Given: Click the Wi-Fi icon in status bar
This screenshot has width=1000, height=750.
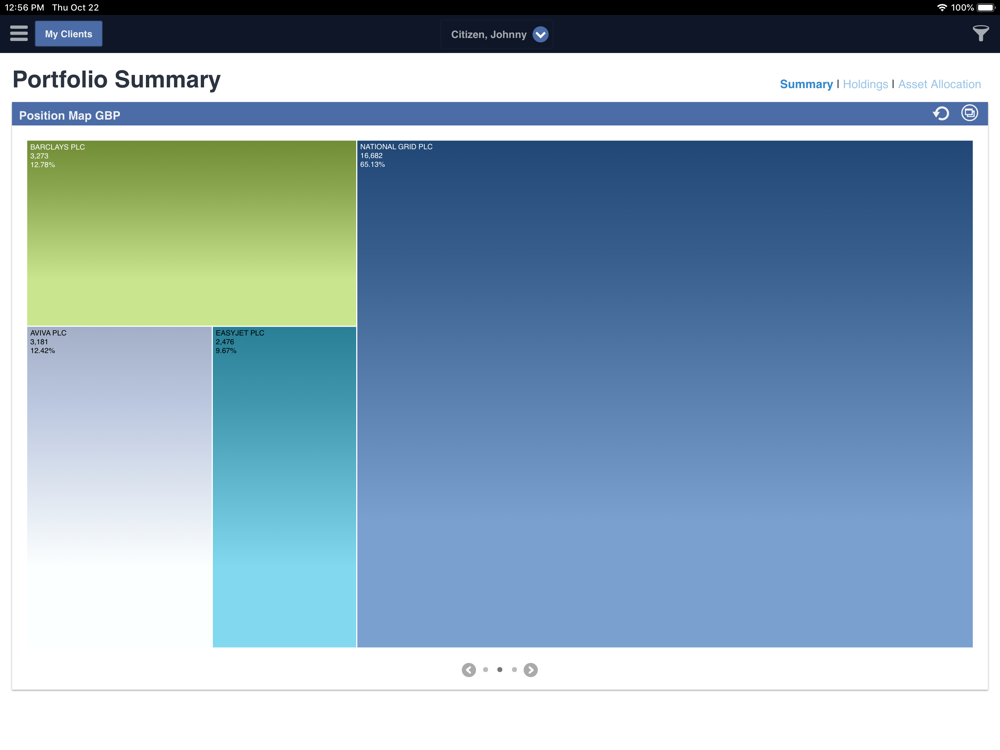Looking at the screenshot, I should coord(942,8).
